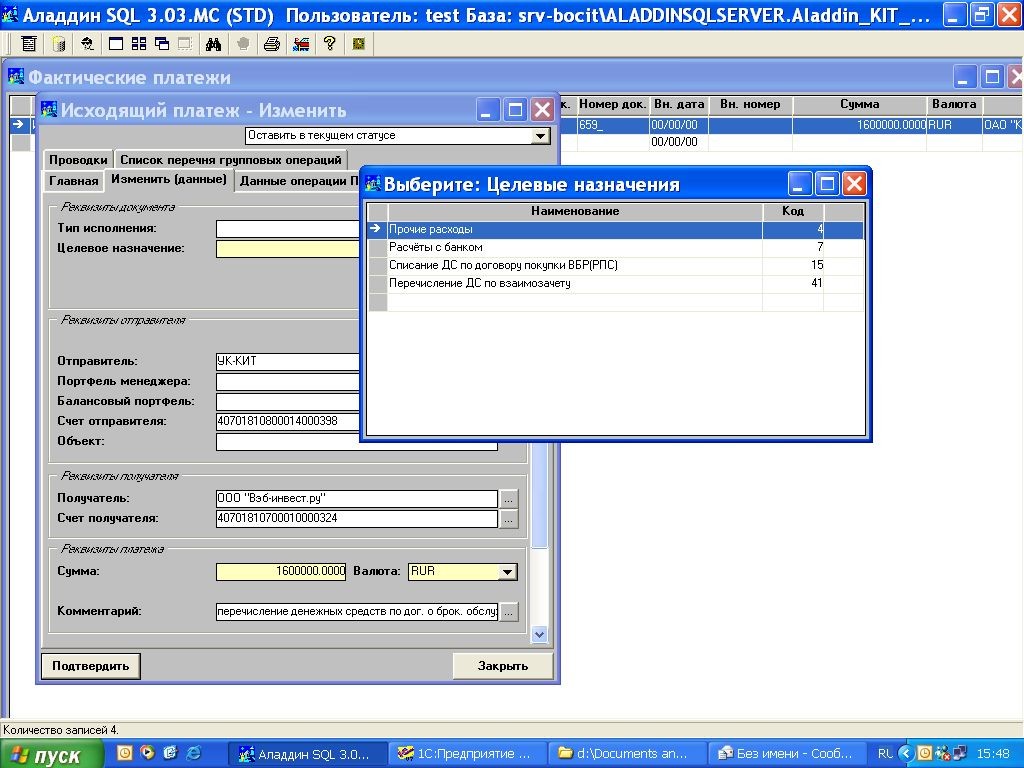Image resolution: width=1024 pixels, height=768 pixels.
Task: Open the Без имени message taskbar button
Action: 786,754
